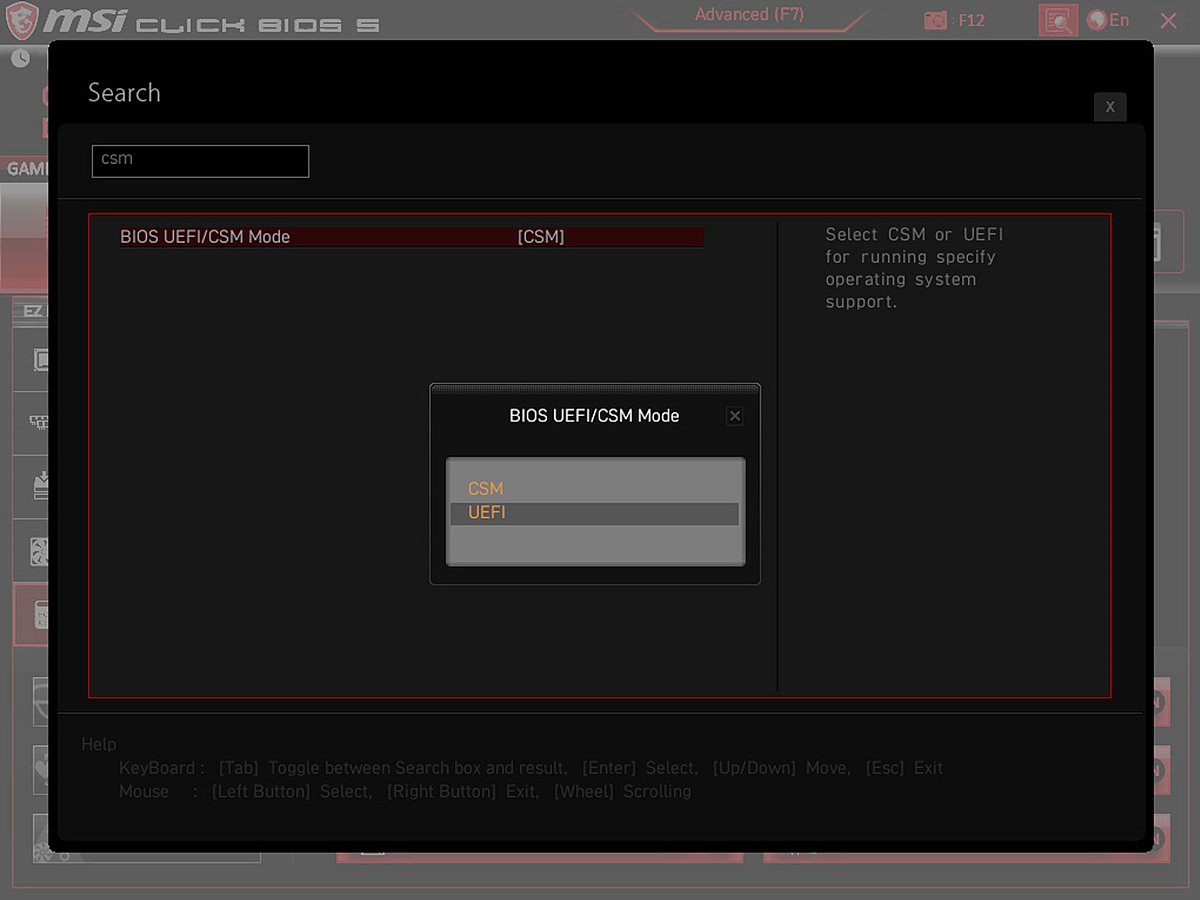The image size is (1200, 900).
Task: Click the csm search input field
Action: pos(200,161)
